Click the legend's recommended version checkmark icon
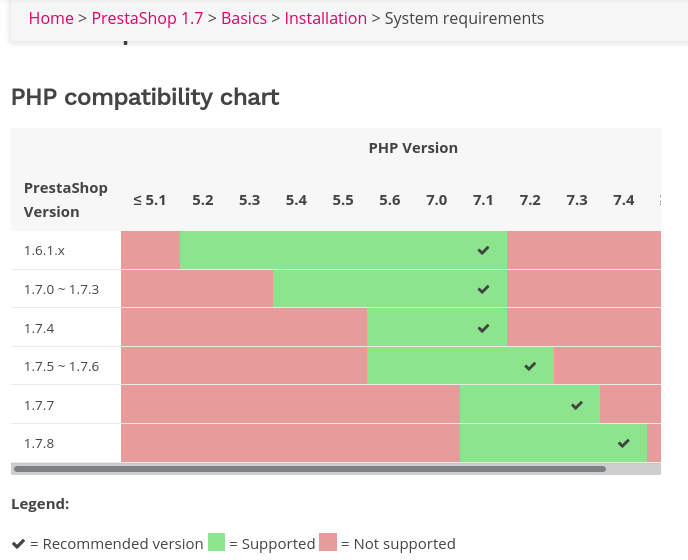Viewport: 688px width, 560px height. point(19,543)
